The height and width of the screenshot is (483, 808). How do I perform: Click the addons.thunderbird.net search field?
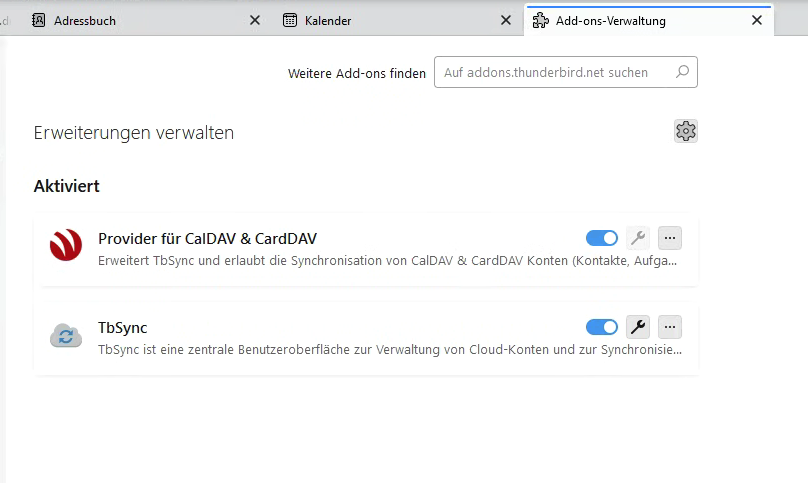(x=555, y=72)
